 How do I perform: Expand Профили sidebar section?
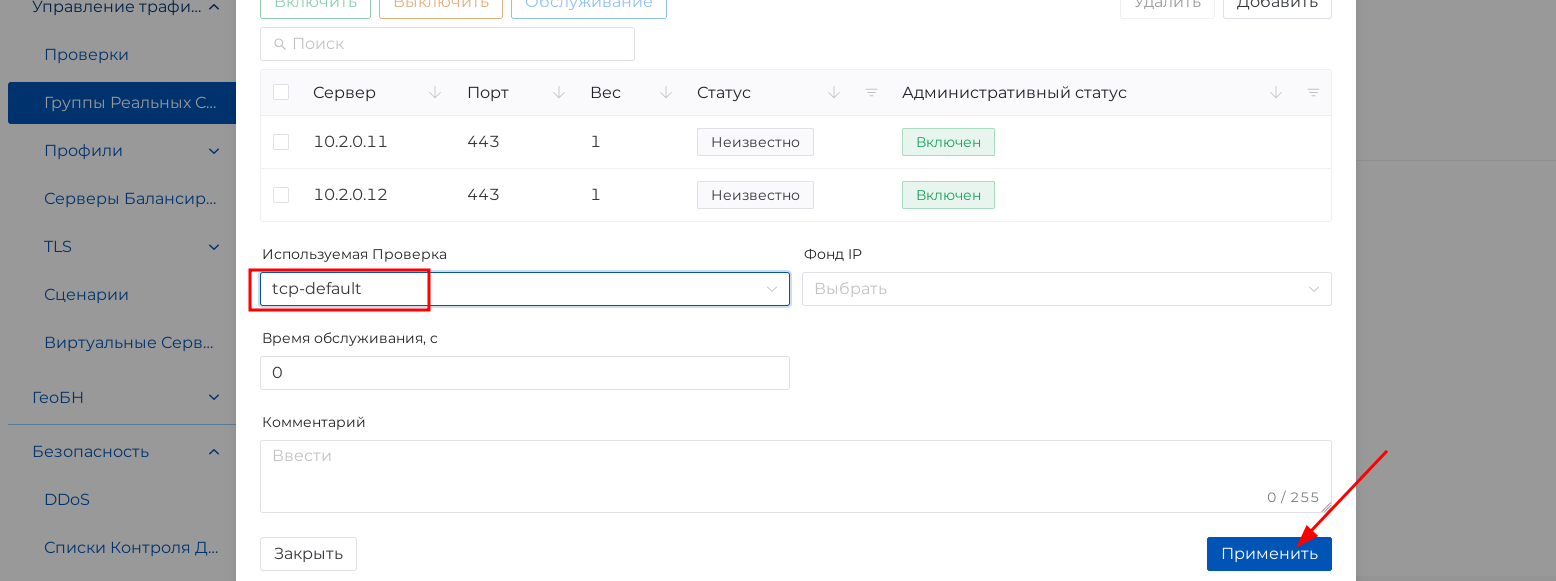coord(213,151)
